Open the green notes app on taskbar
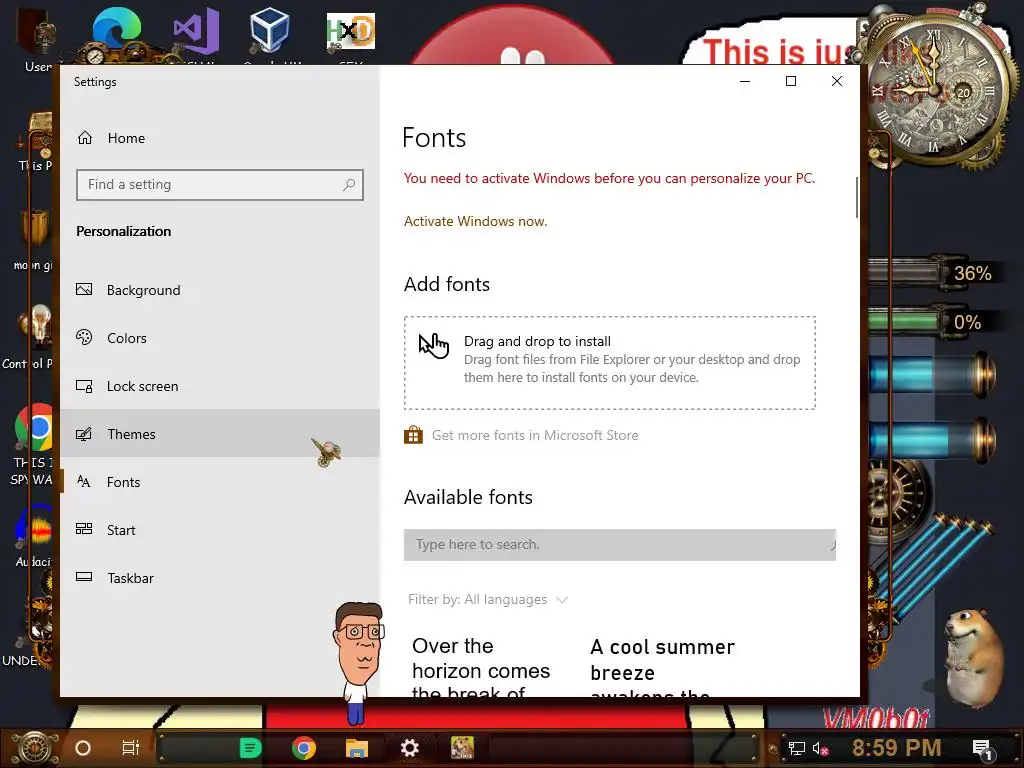 [250, 748]
